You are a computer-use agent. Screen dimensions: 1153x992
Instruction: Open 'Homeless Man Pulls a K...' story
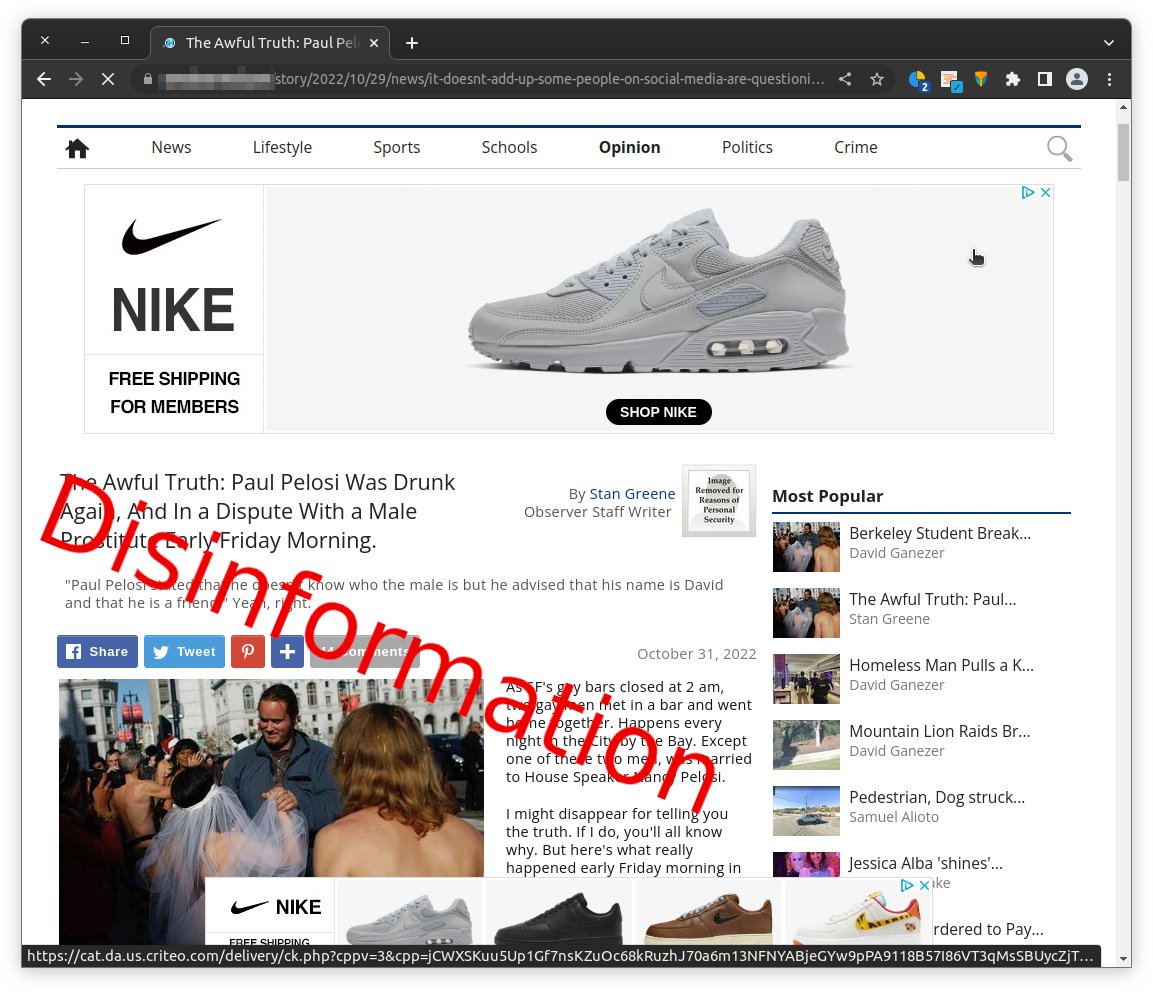[x=940, y=666]
